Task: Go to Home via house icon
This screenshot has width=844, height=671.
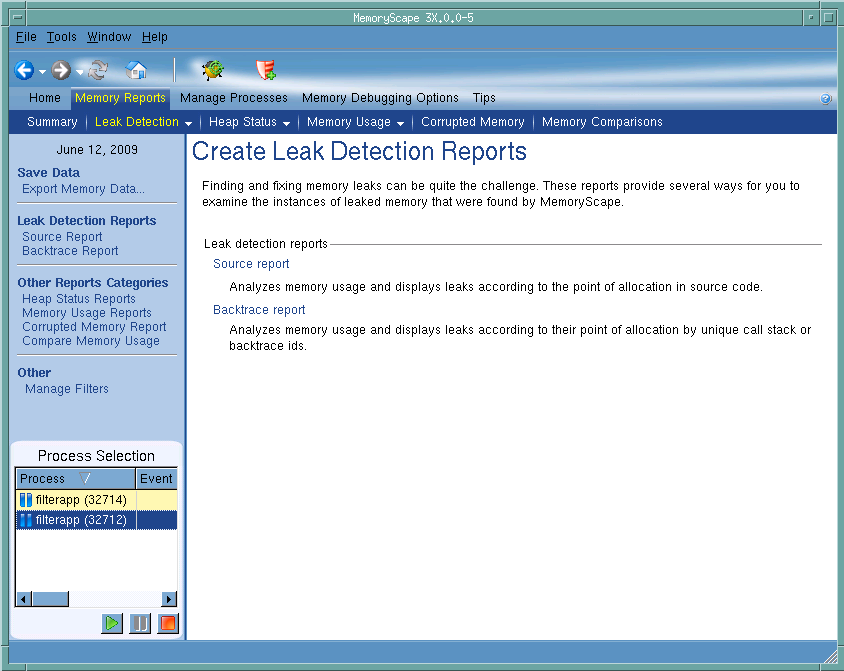Action: [x=136, y=70]
